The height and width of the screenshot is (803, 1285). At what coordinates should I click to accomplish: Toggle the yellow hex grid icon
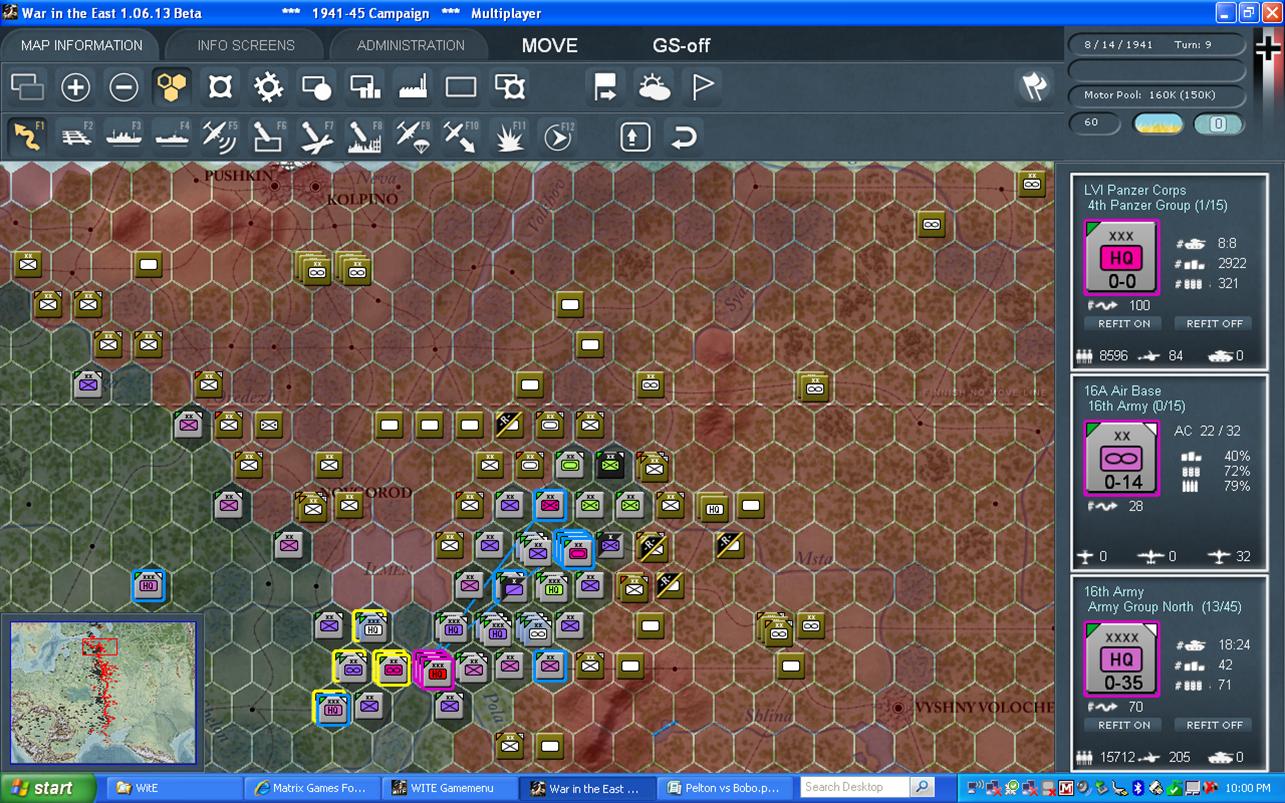click(x=172, y=88)
